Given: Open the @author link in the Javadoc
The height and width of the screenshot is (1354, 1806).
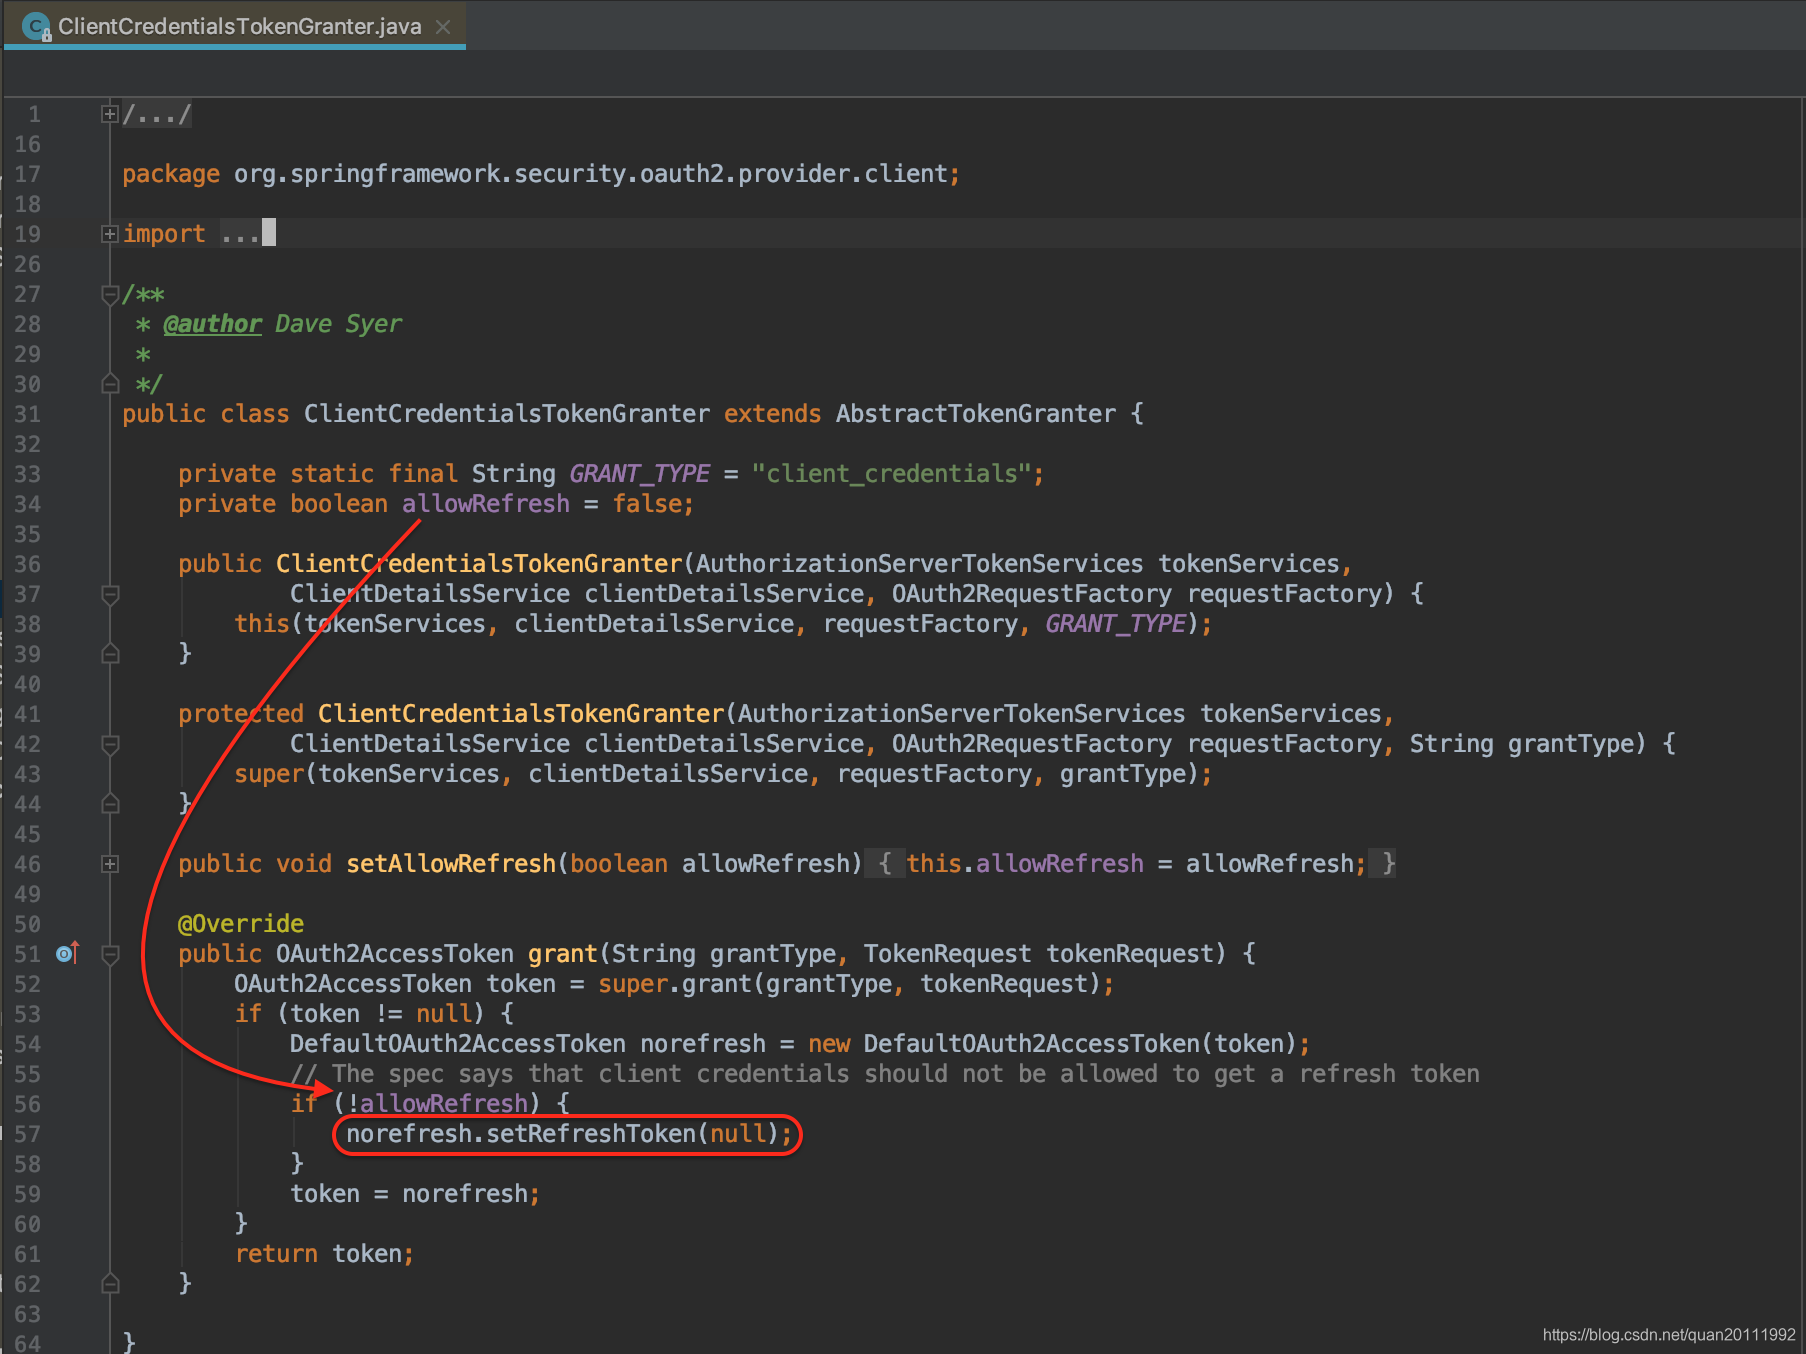Looking at the screenshot, I should pos(212,323).
